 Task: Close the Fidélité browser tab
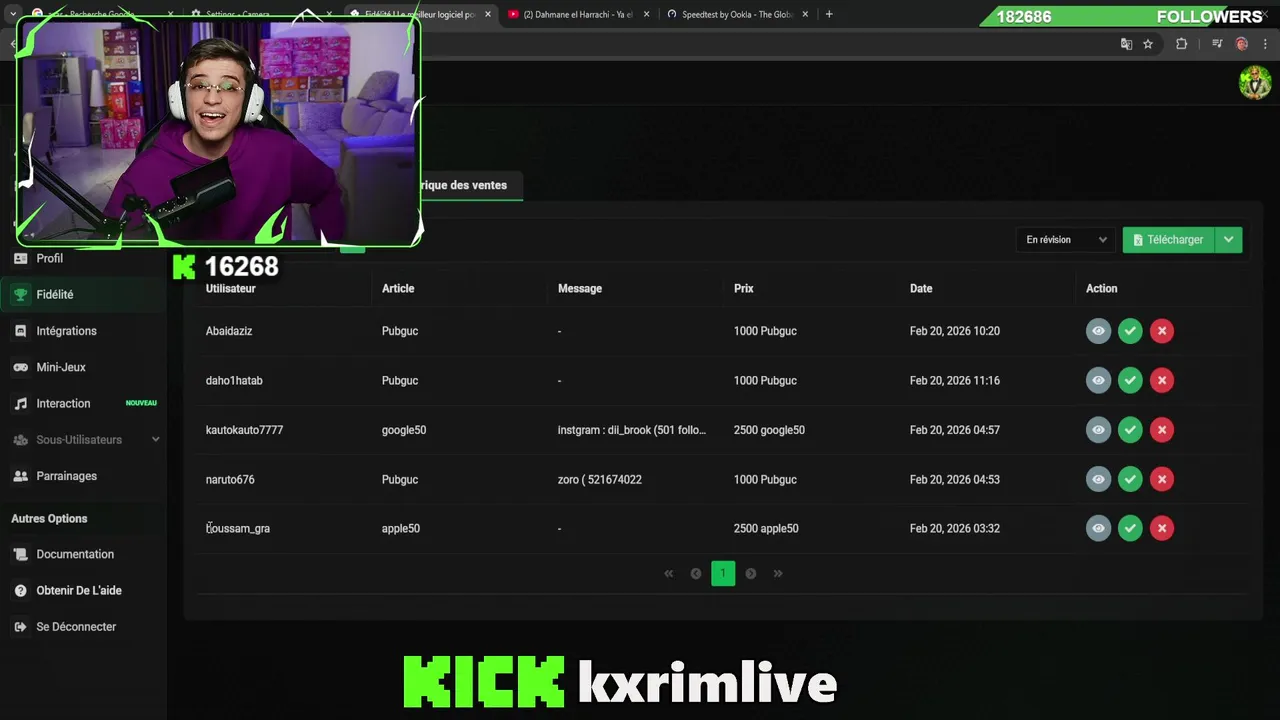point(488,15)
